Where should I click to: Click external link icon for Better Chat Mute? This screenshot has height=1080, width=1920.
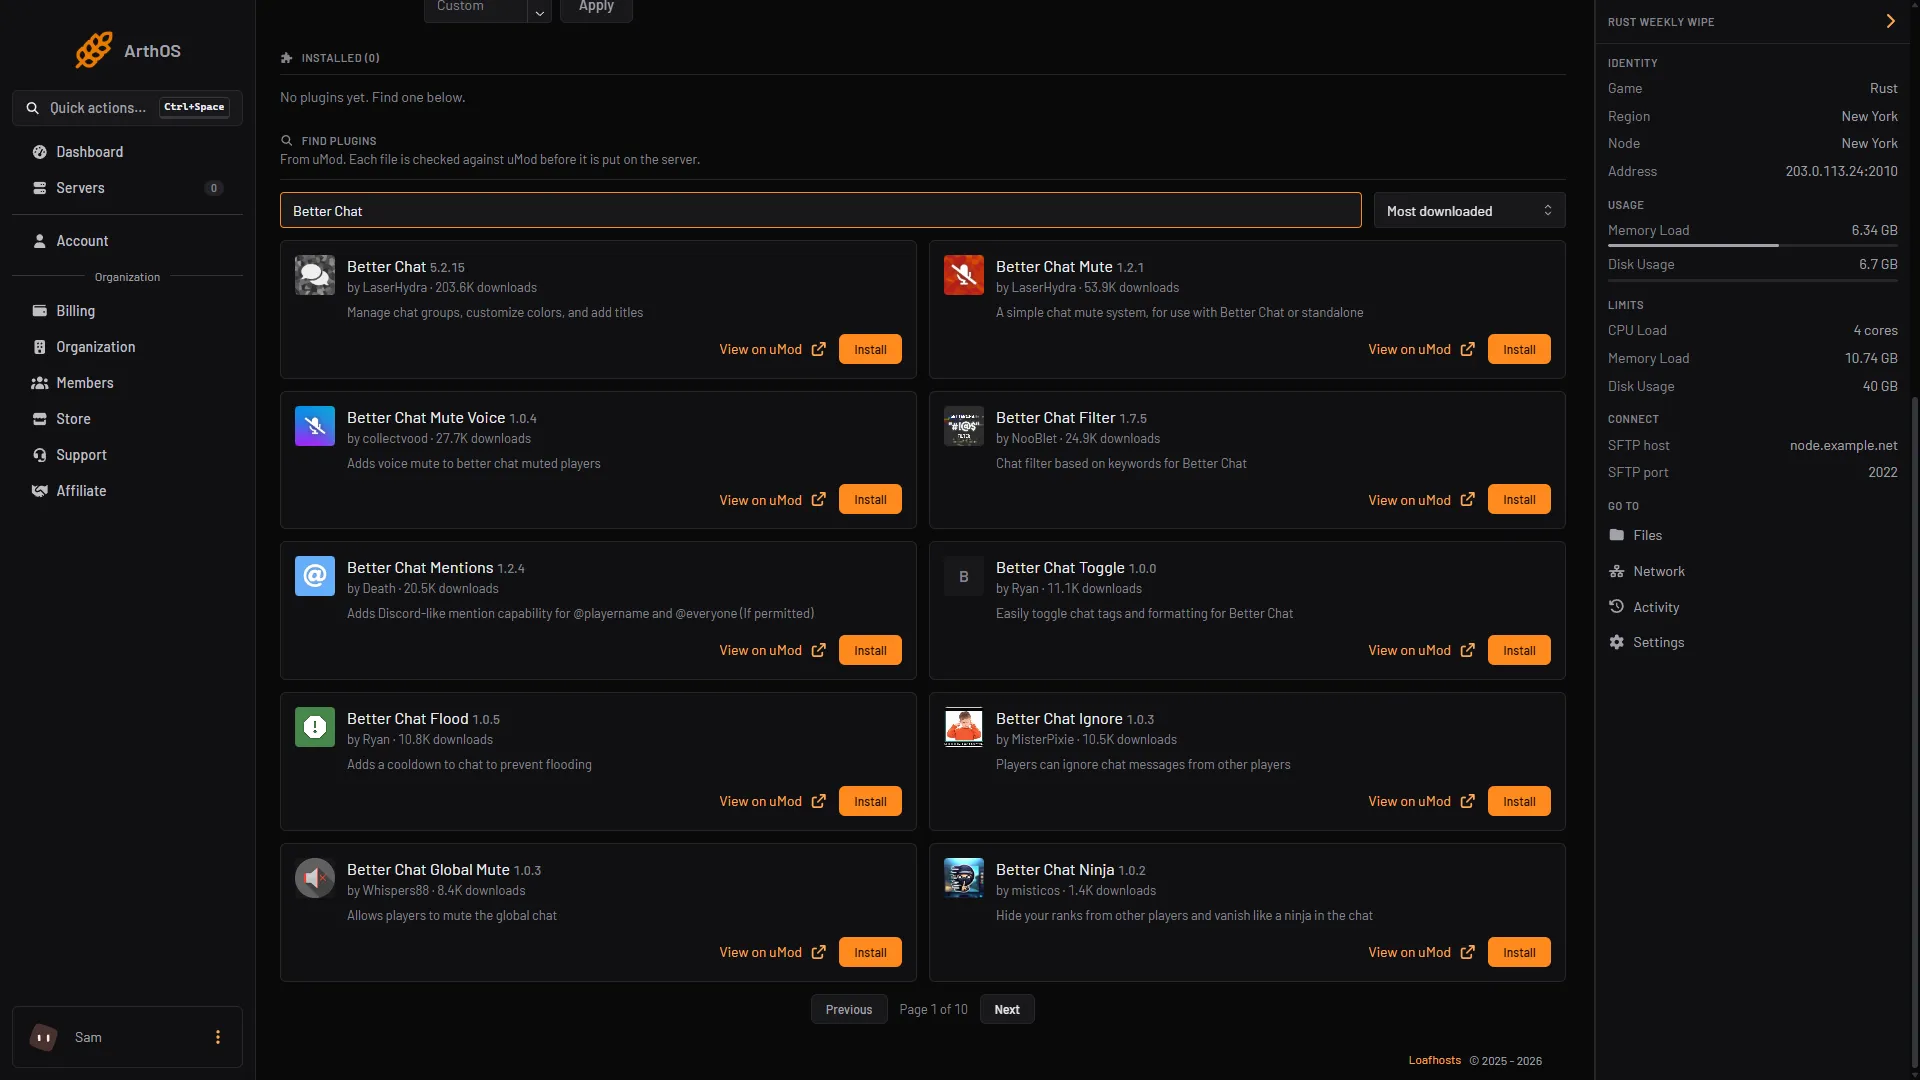[x=1467, y=349]
